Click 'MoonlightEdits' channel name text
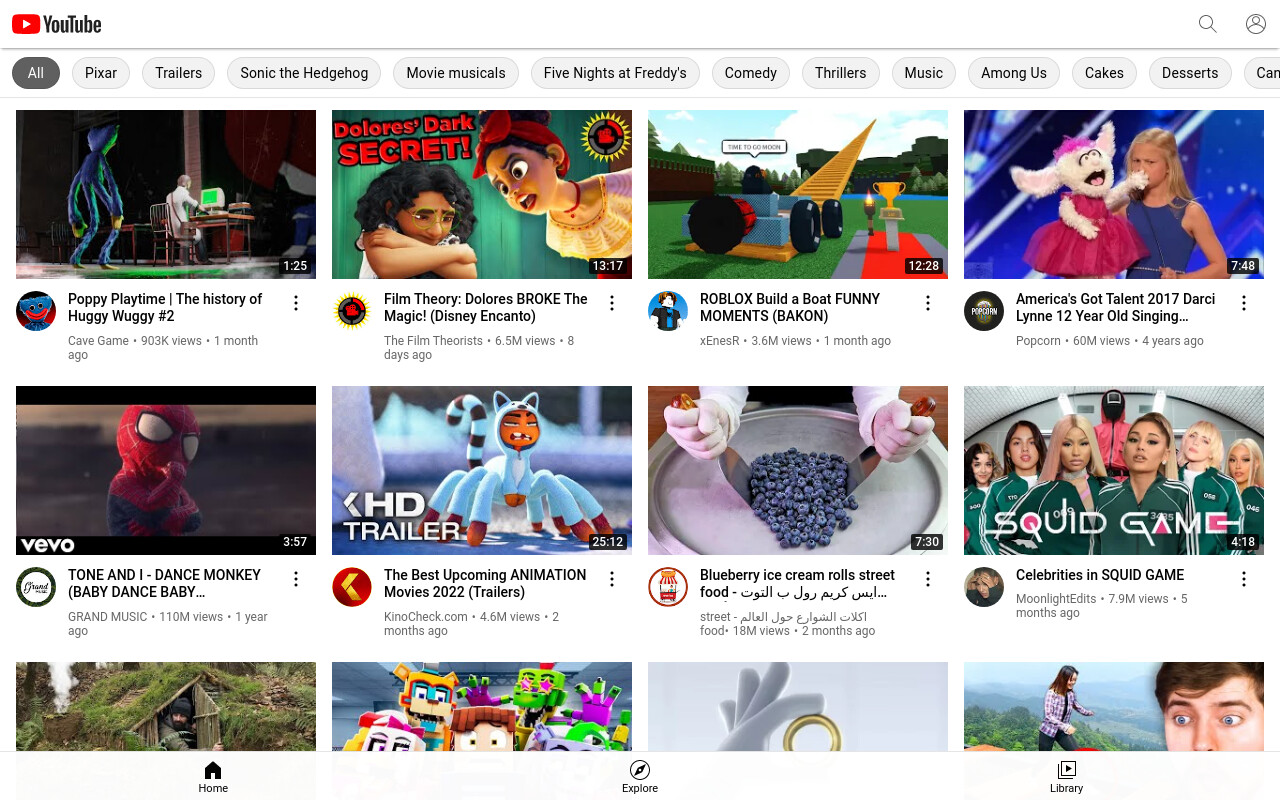 coord(1056,599)
